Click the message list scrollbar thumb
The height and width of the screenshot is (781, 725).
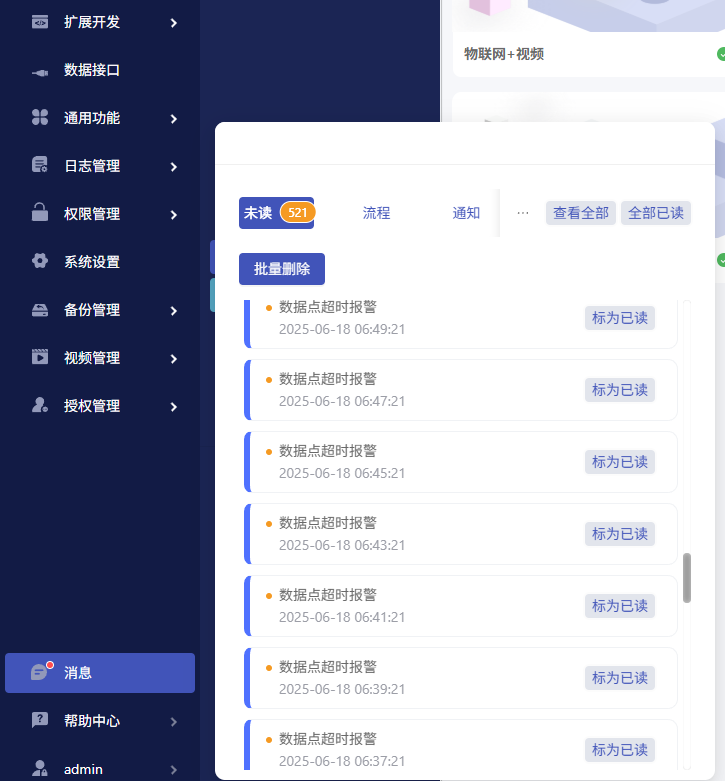click(x=687, y=578)
